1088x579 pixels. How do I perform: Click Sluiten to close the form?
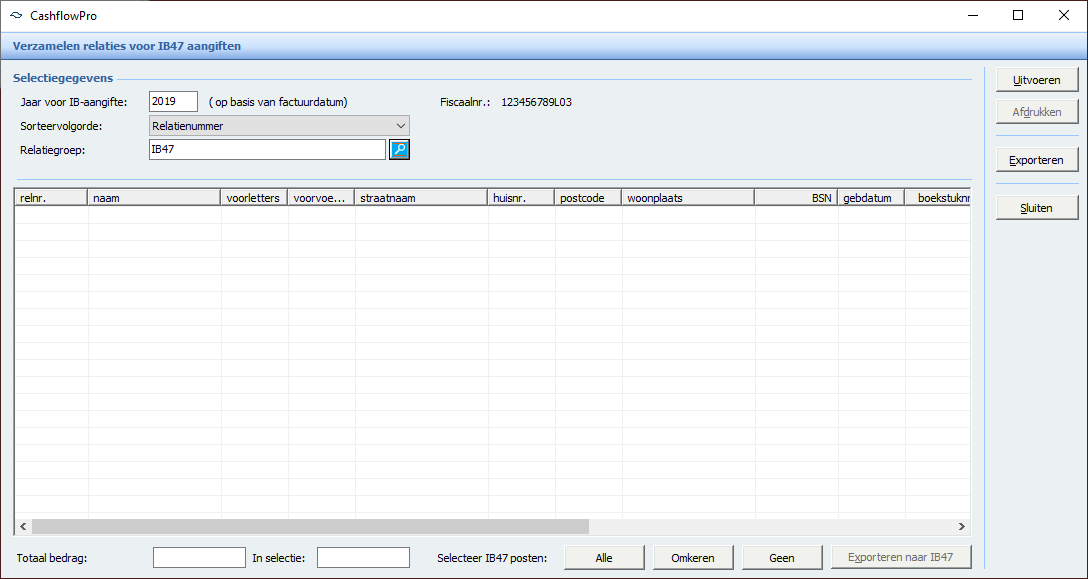pyautogui.click(x=1037, y=208)
